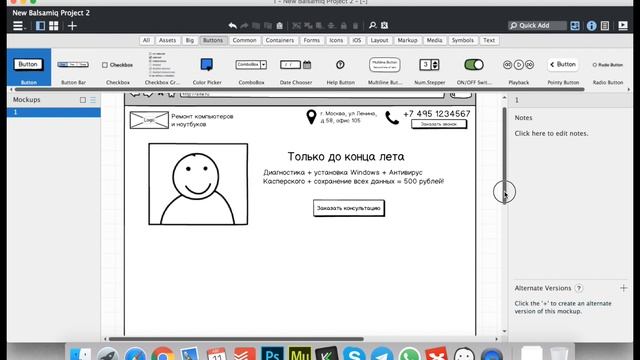Pick the Checkbox control in library

coord(118,67)
